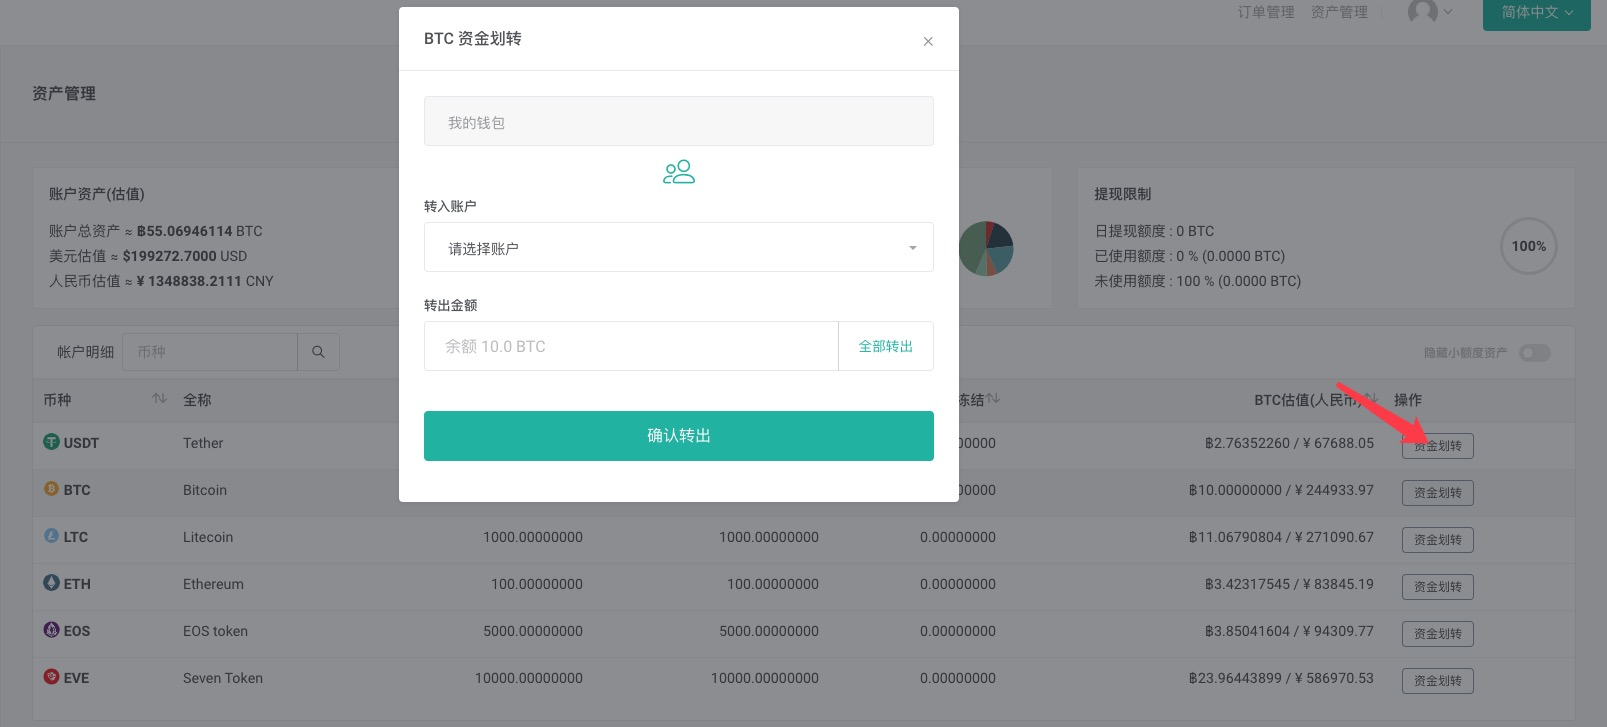
Task: Click 资金划转 in the ETH row
Action: coord(1438,587)
